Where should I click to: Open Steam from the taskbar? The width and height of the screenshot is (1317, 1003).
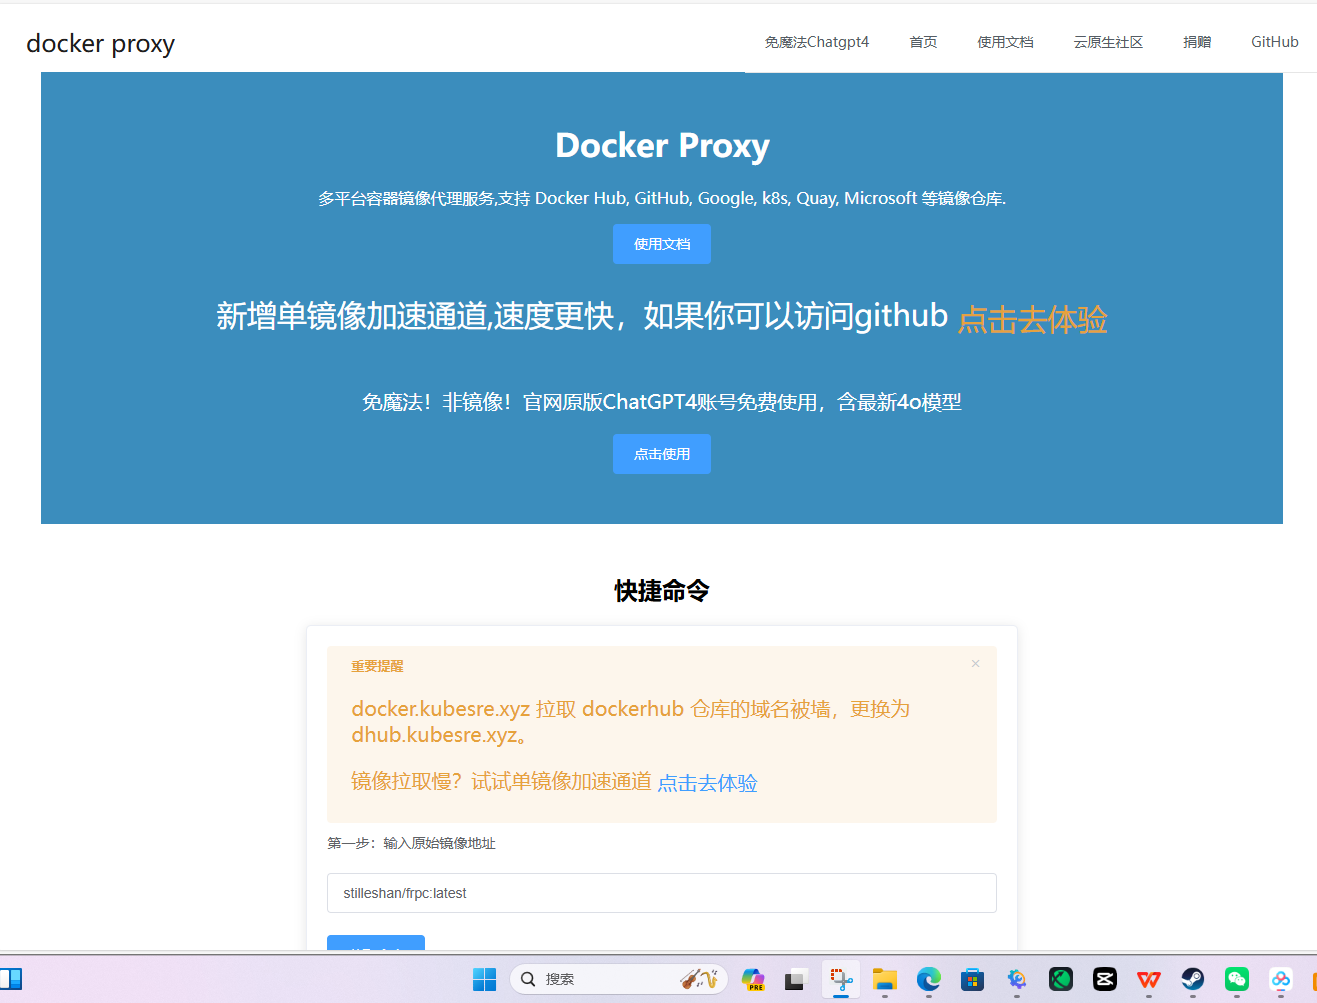coord(1193,979)
